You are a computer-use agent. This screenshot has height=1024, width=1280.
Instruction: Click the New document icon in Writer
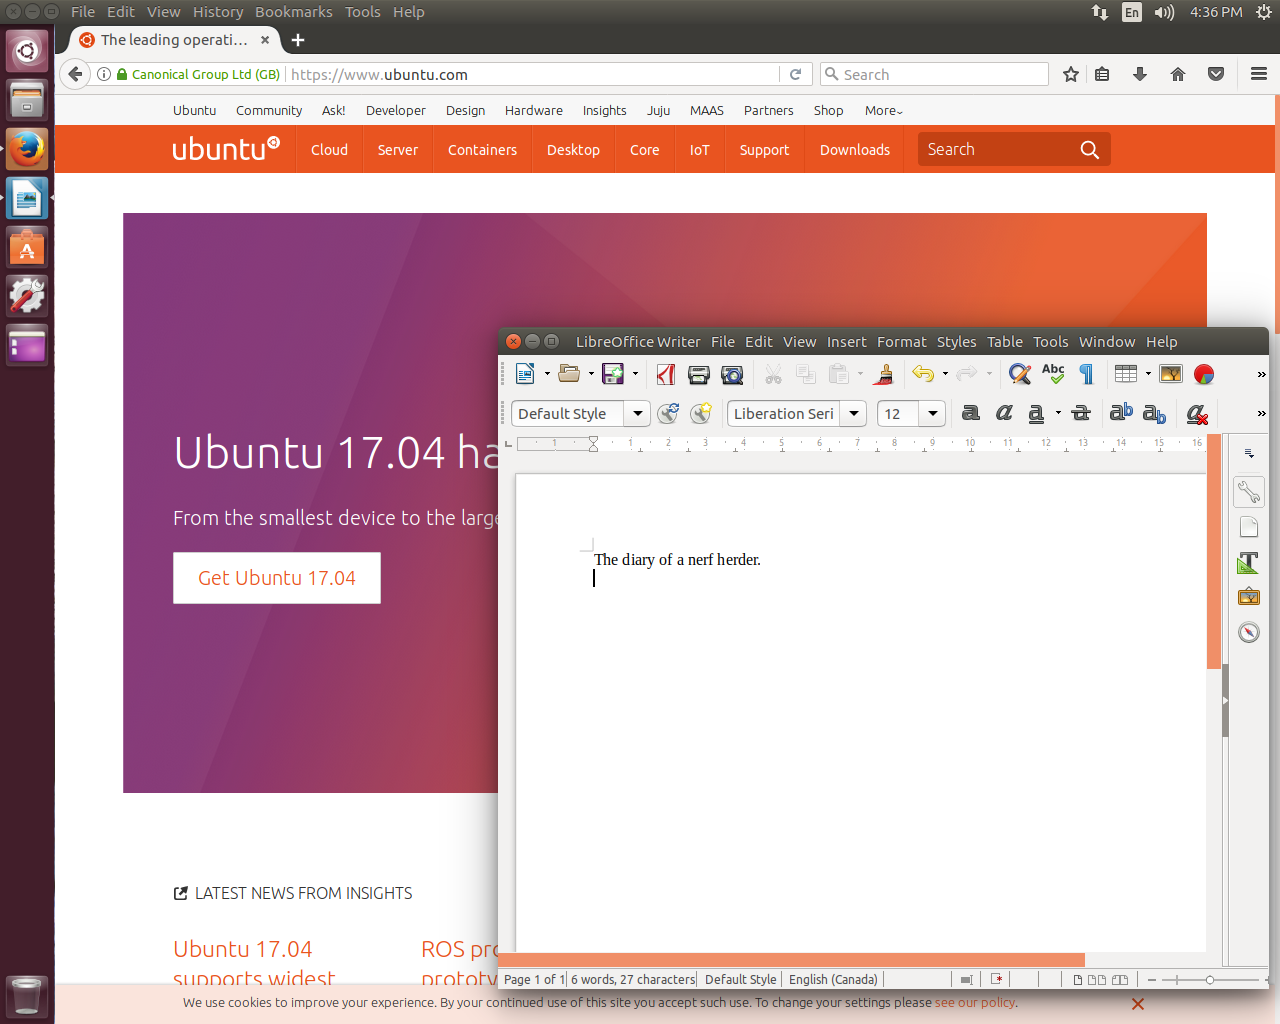tap(525, 374)
